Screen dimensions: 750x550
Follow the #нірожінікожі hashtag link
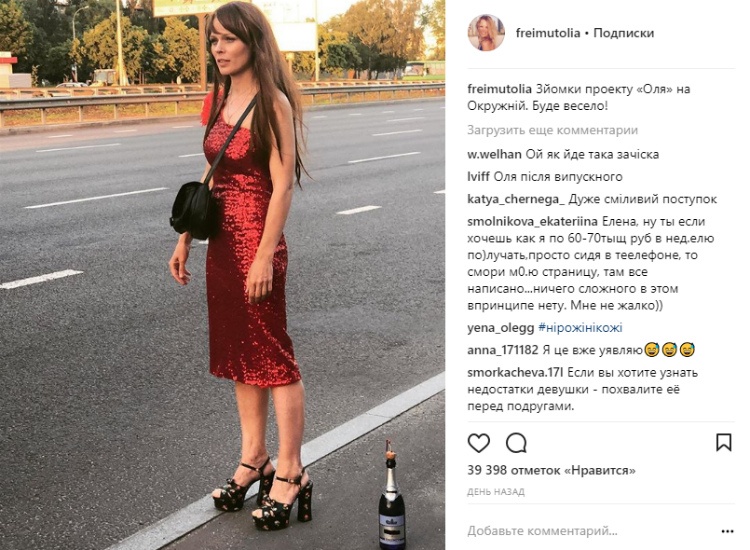[580, 328]
